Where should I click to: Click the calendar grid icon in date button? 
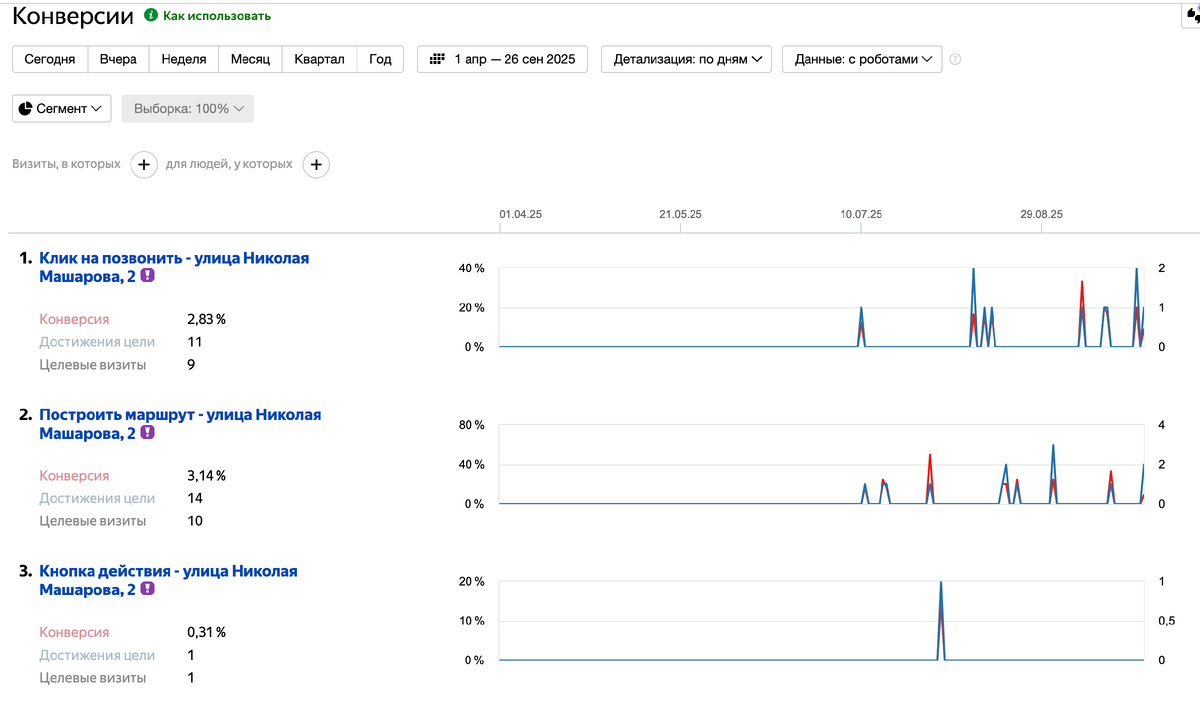click(x=437, y=59)
